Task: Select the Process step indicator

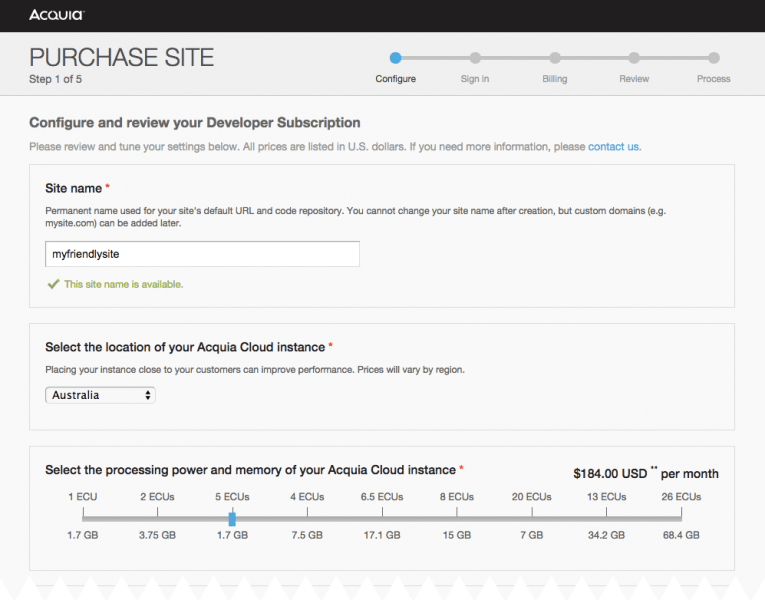Action: 713,58
